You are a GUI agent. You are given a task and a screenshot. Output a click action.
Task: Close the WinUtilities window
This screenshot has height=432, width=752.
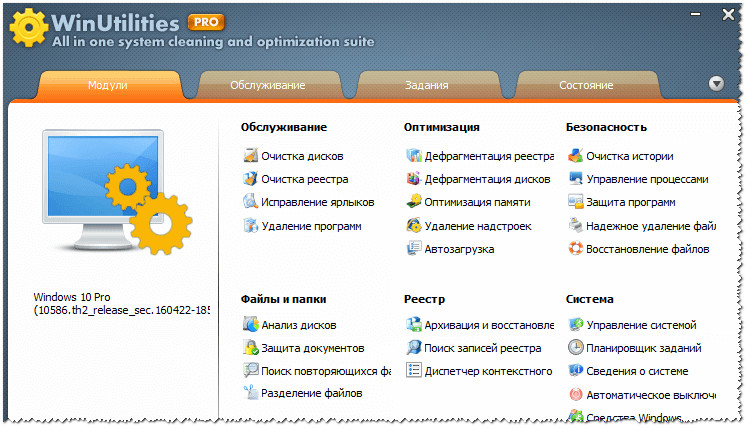(728, 14)
